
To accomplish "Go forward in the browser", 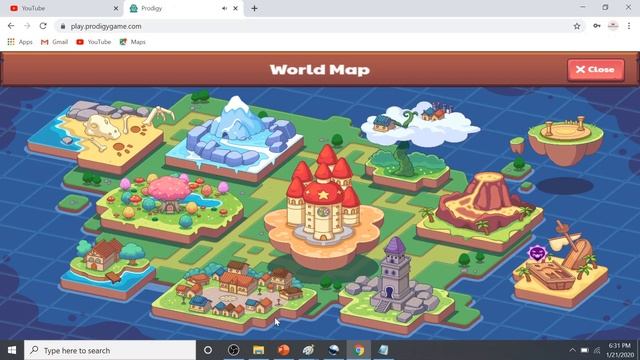I will pos(27,26).
